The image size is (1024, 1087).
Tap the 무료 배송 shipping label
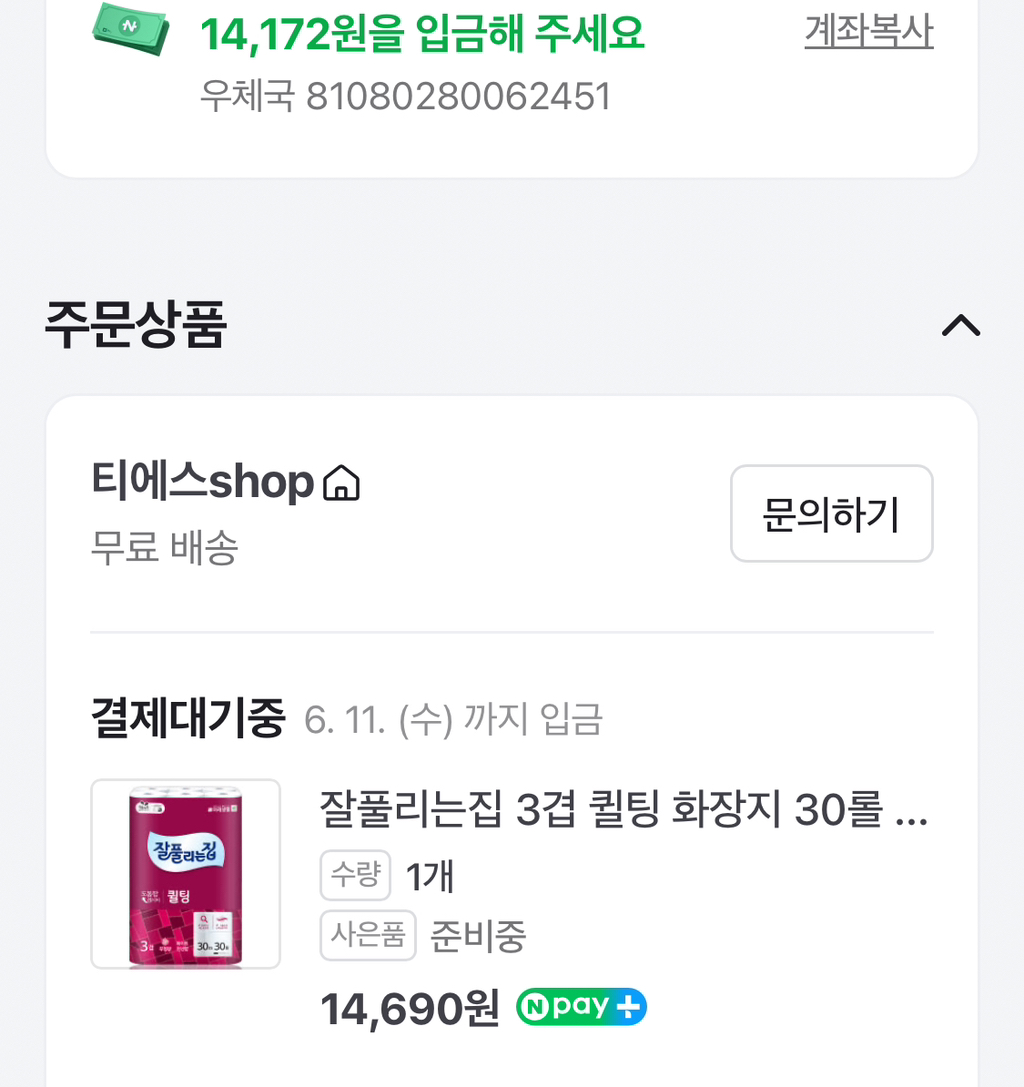(x=164, y=548)
